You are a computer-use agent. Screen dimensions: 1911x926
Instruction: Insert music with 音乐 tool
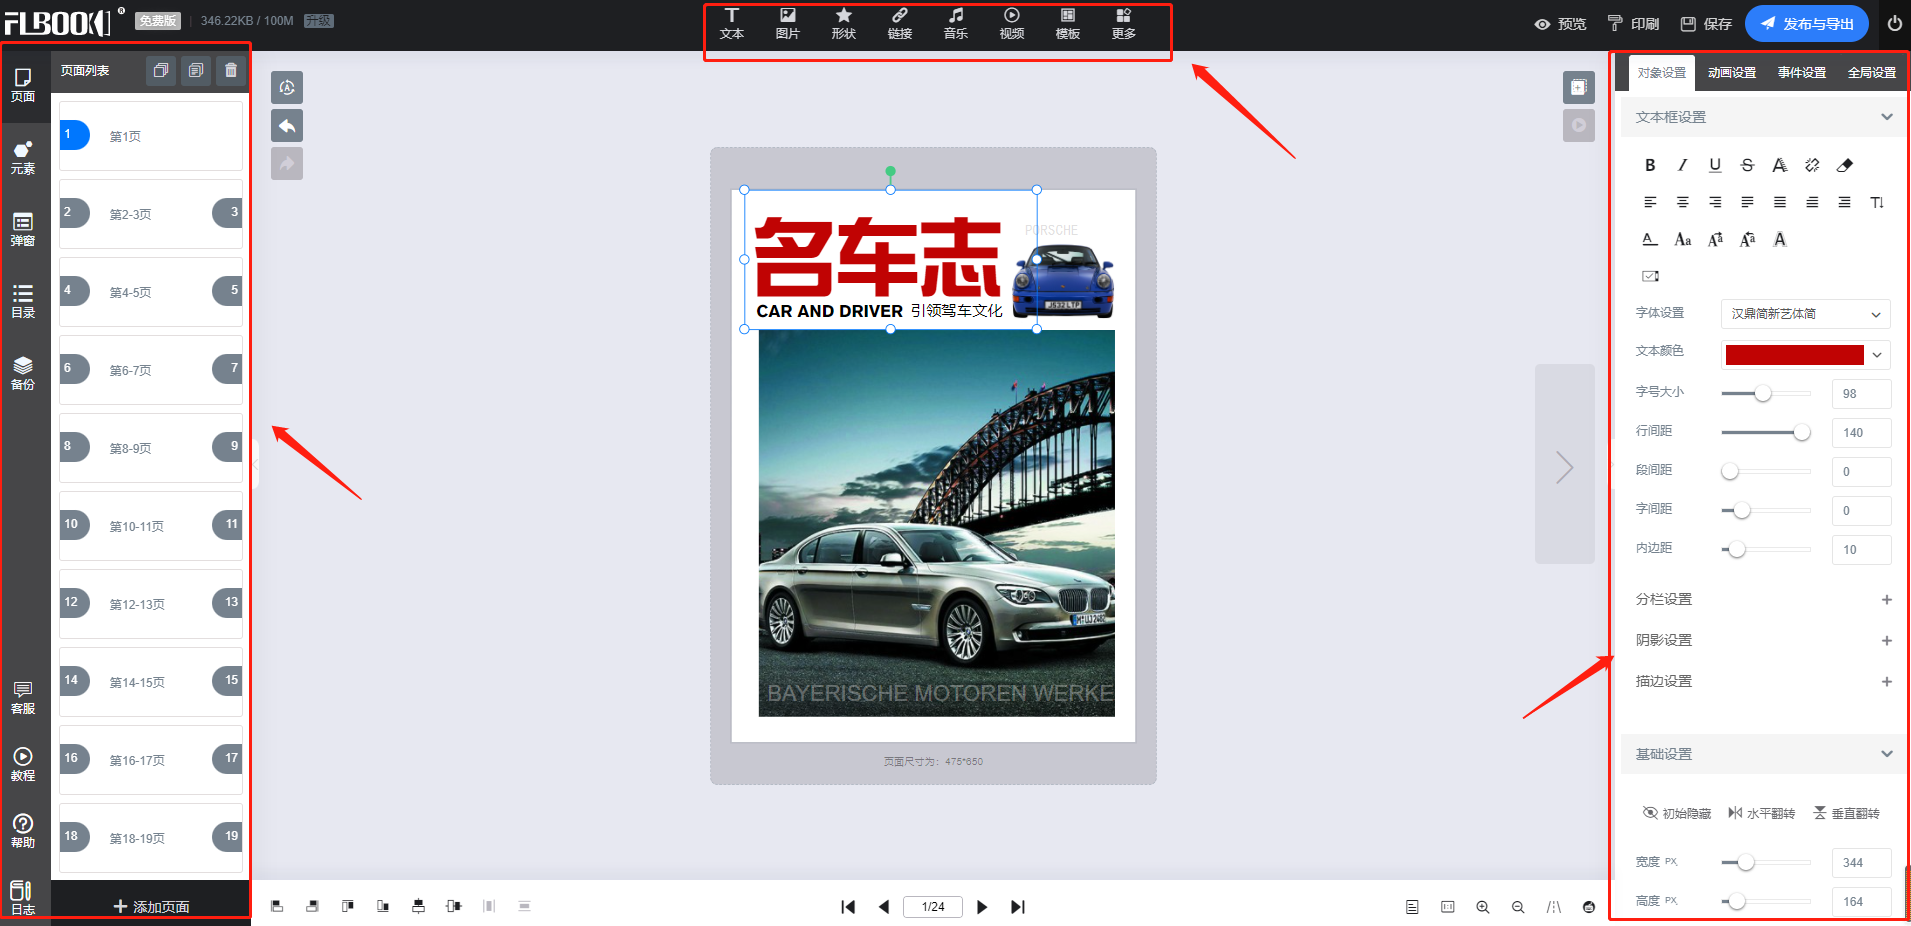(956, 24)
